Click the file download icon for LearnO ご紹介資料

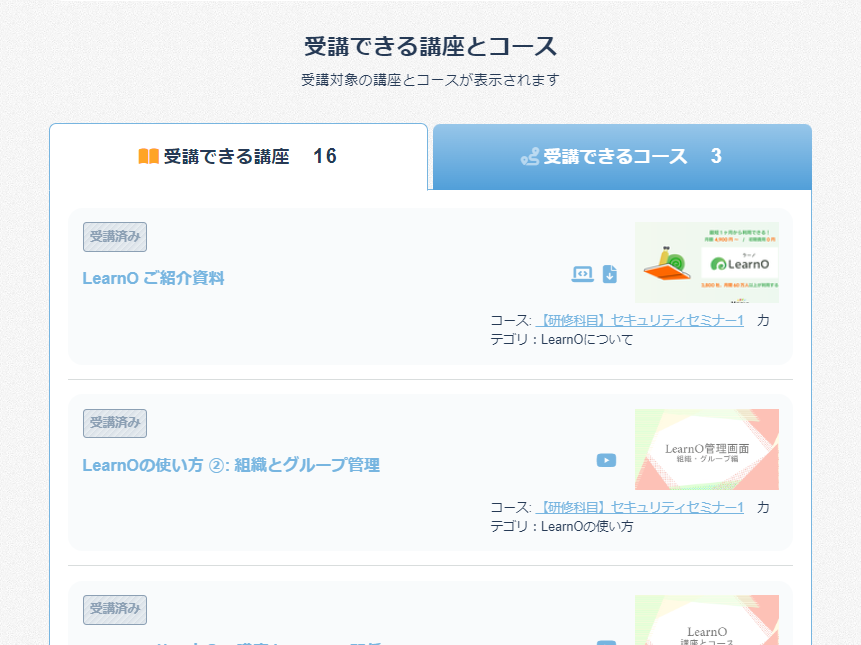pyautogui.click(x=610, y=274)
